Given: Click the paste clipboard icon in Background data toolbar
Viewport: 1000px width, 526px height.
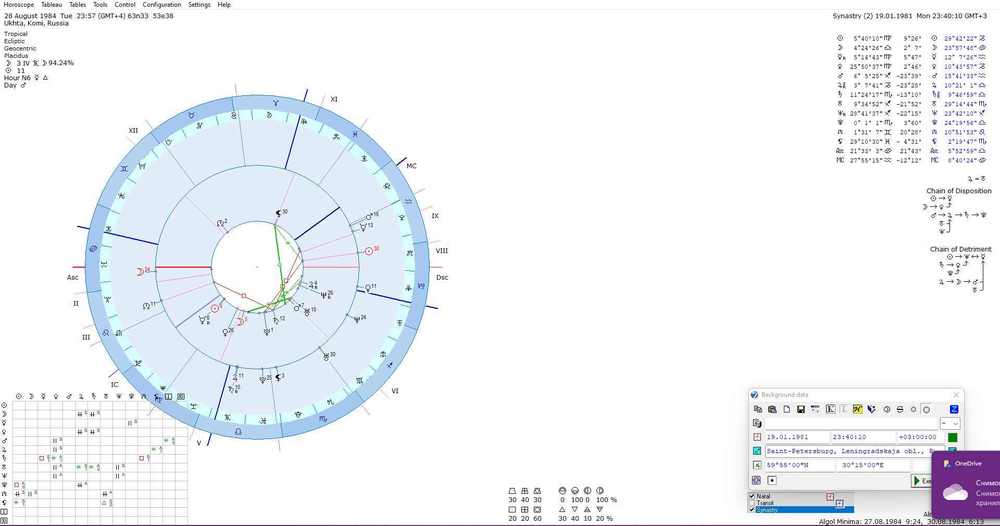Looking at the screenshot, I should (x=772, y=409).
